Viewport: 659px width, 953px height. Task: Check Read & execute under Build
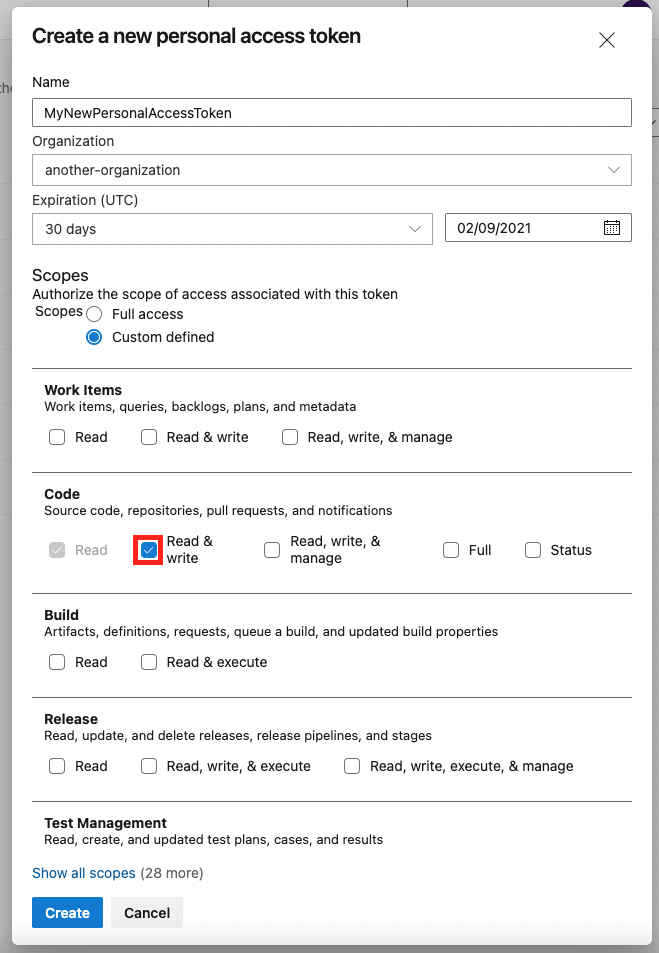(x=148, y=662)
